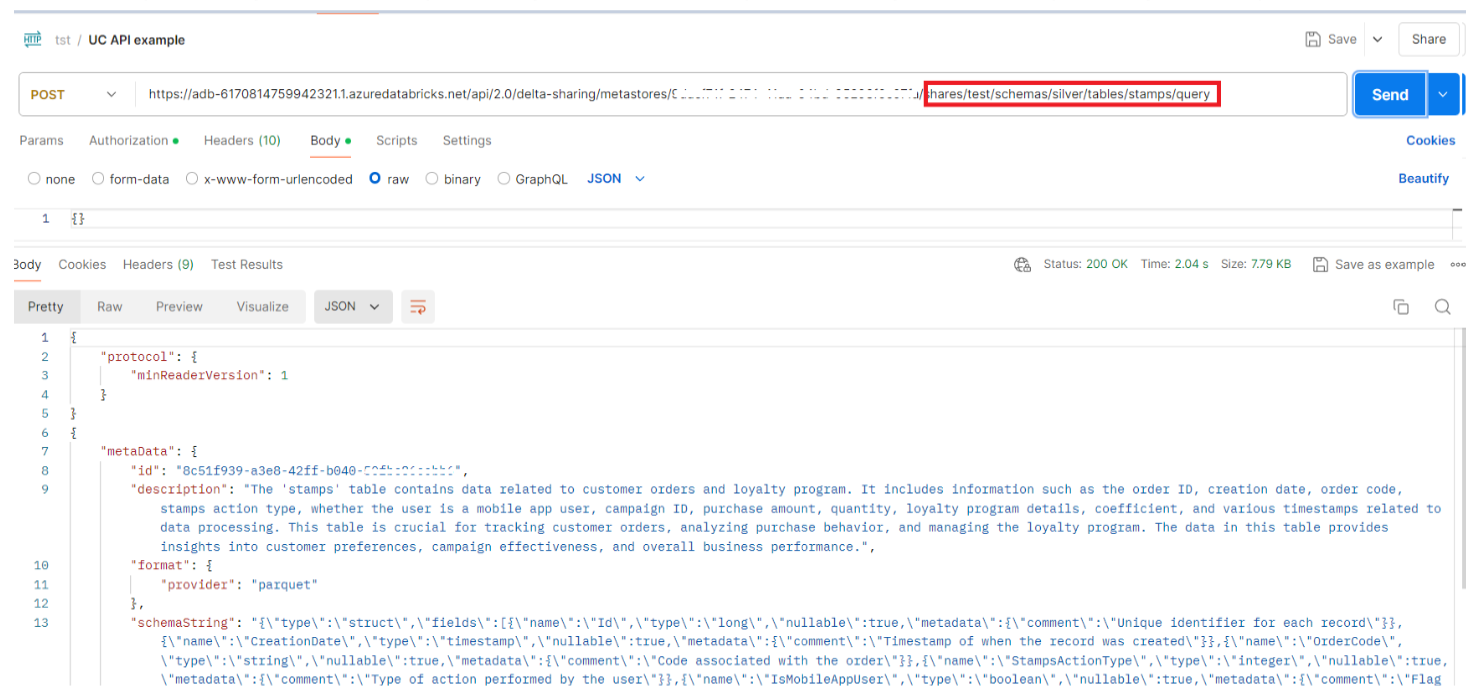Viewport: 1484px width, 692px height.
Task: Click the "protocol" key in response
Action: click(x=139, y=357)
